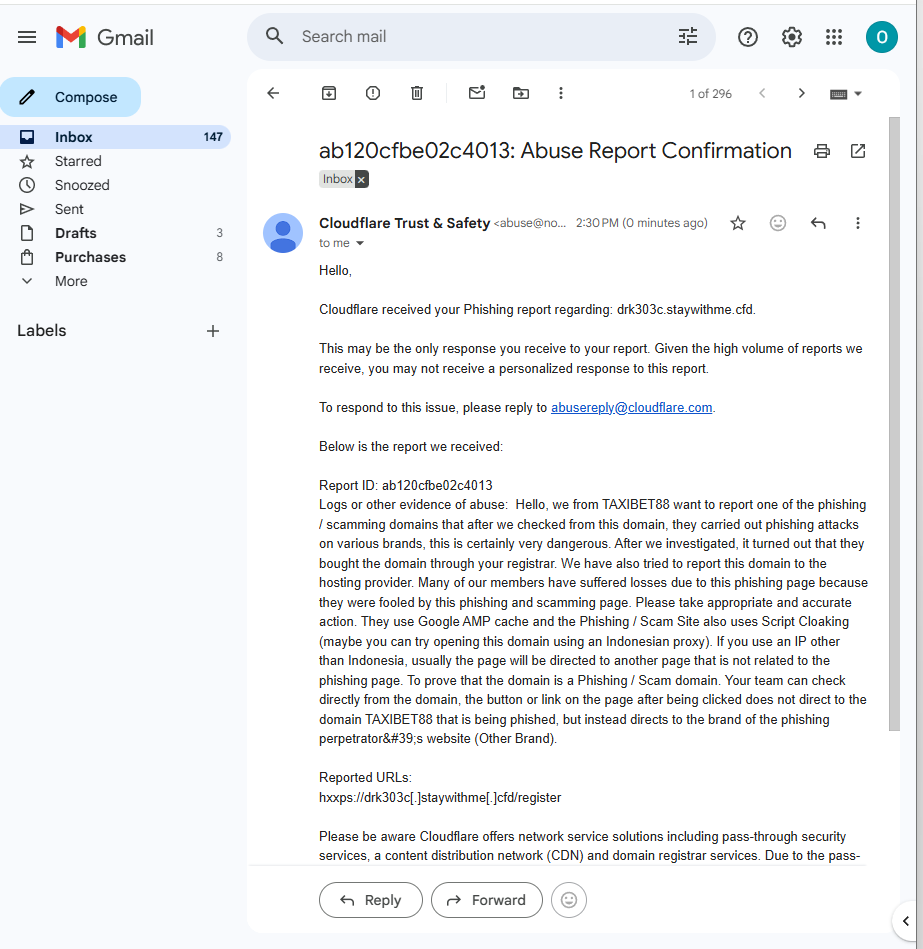This screenshot has height=949, width=923.
Task: Delete this email with trash icon
Action: [417, 93]
